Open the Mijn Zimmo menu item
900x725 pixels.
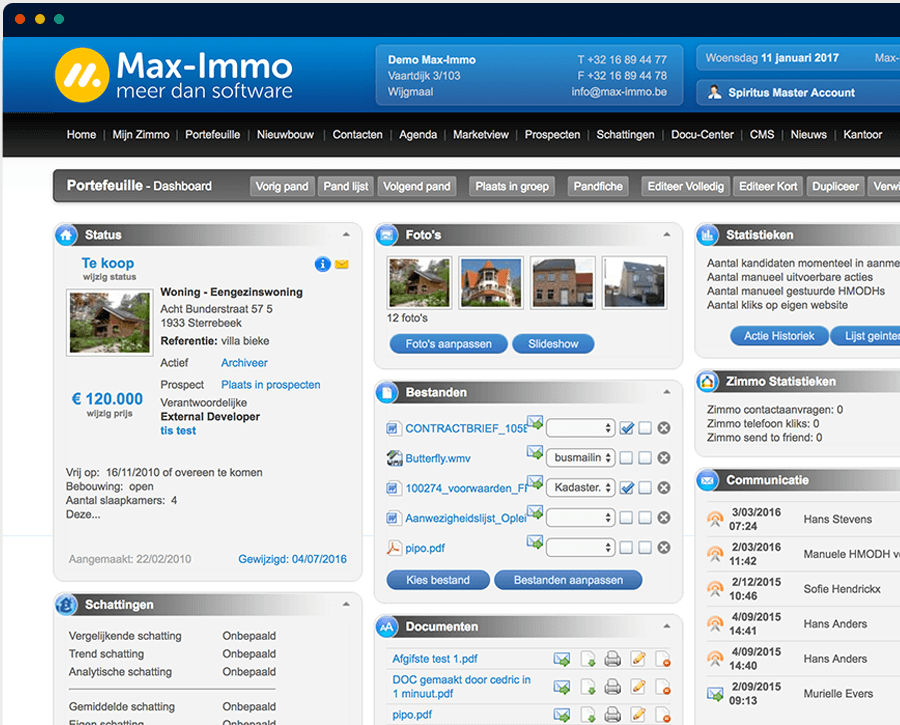pyautogui.click(x=141, y=134)
